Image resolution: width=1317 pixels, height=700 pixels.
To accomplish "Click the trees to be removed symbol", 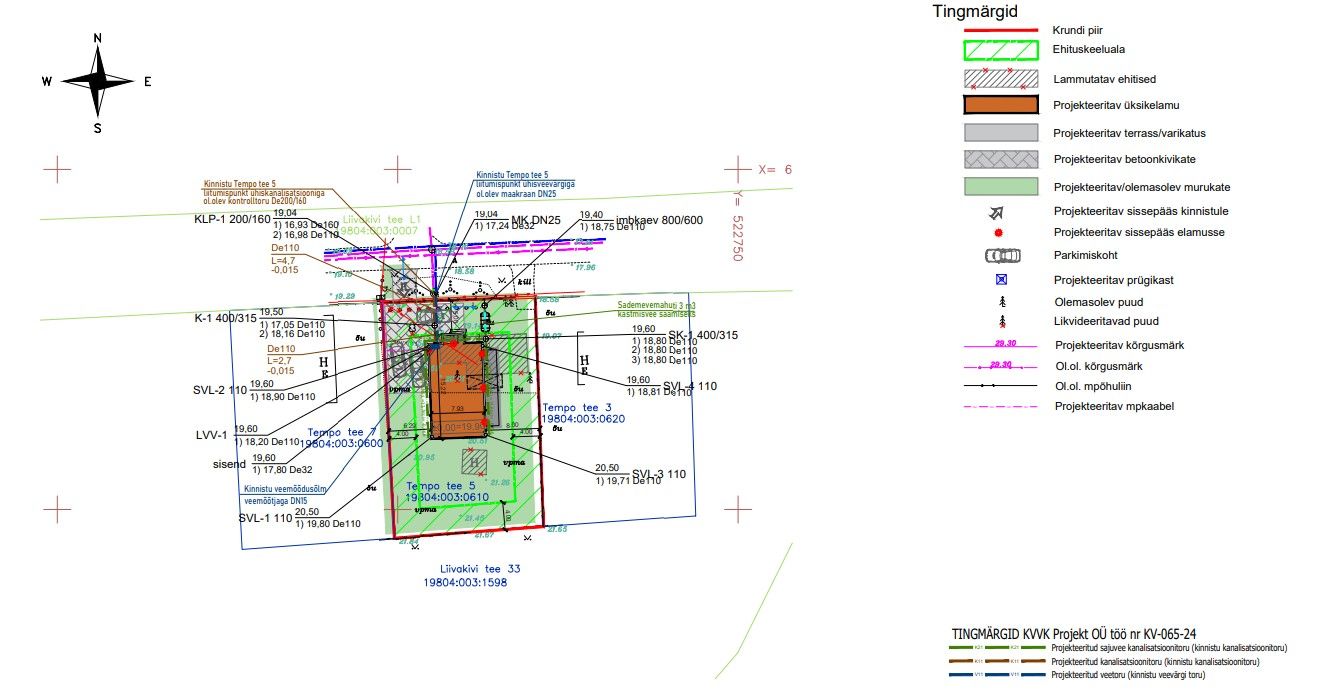I will pos(1002,322).
